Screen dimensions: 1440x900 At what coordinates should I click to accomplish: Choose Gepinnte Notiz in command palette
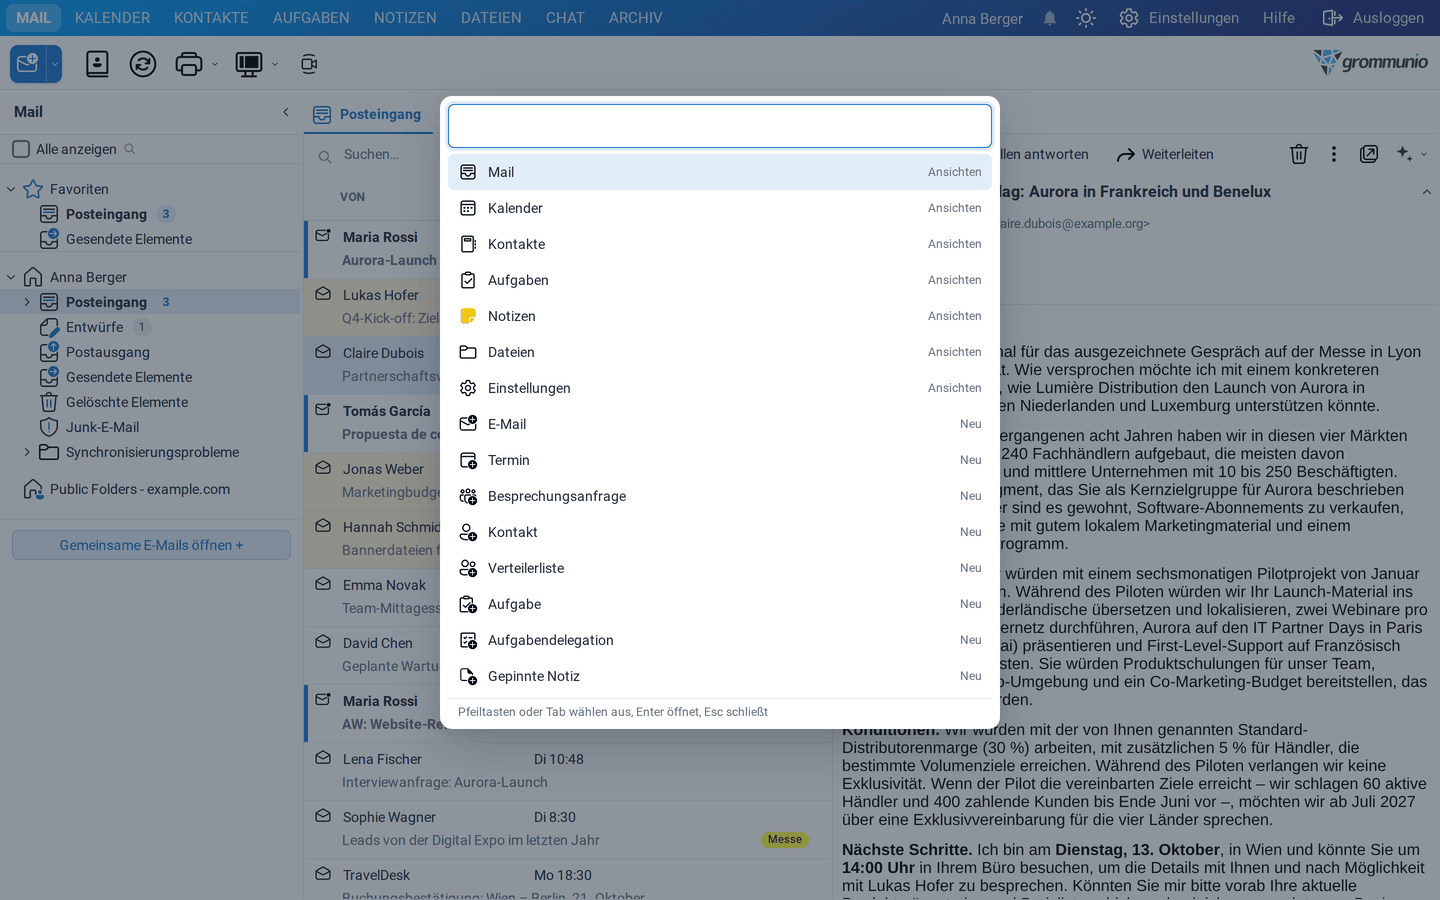(x=720, y=676)
